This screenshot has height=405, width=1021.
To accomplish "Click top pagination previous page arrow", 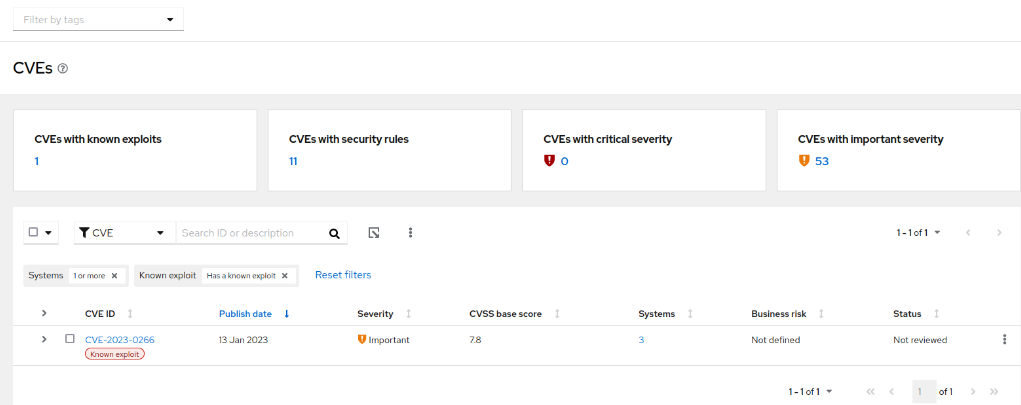I will pyautogui.click(x=968, y=232).
